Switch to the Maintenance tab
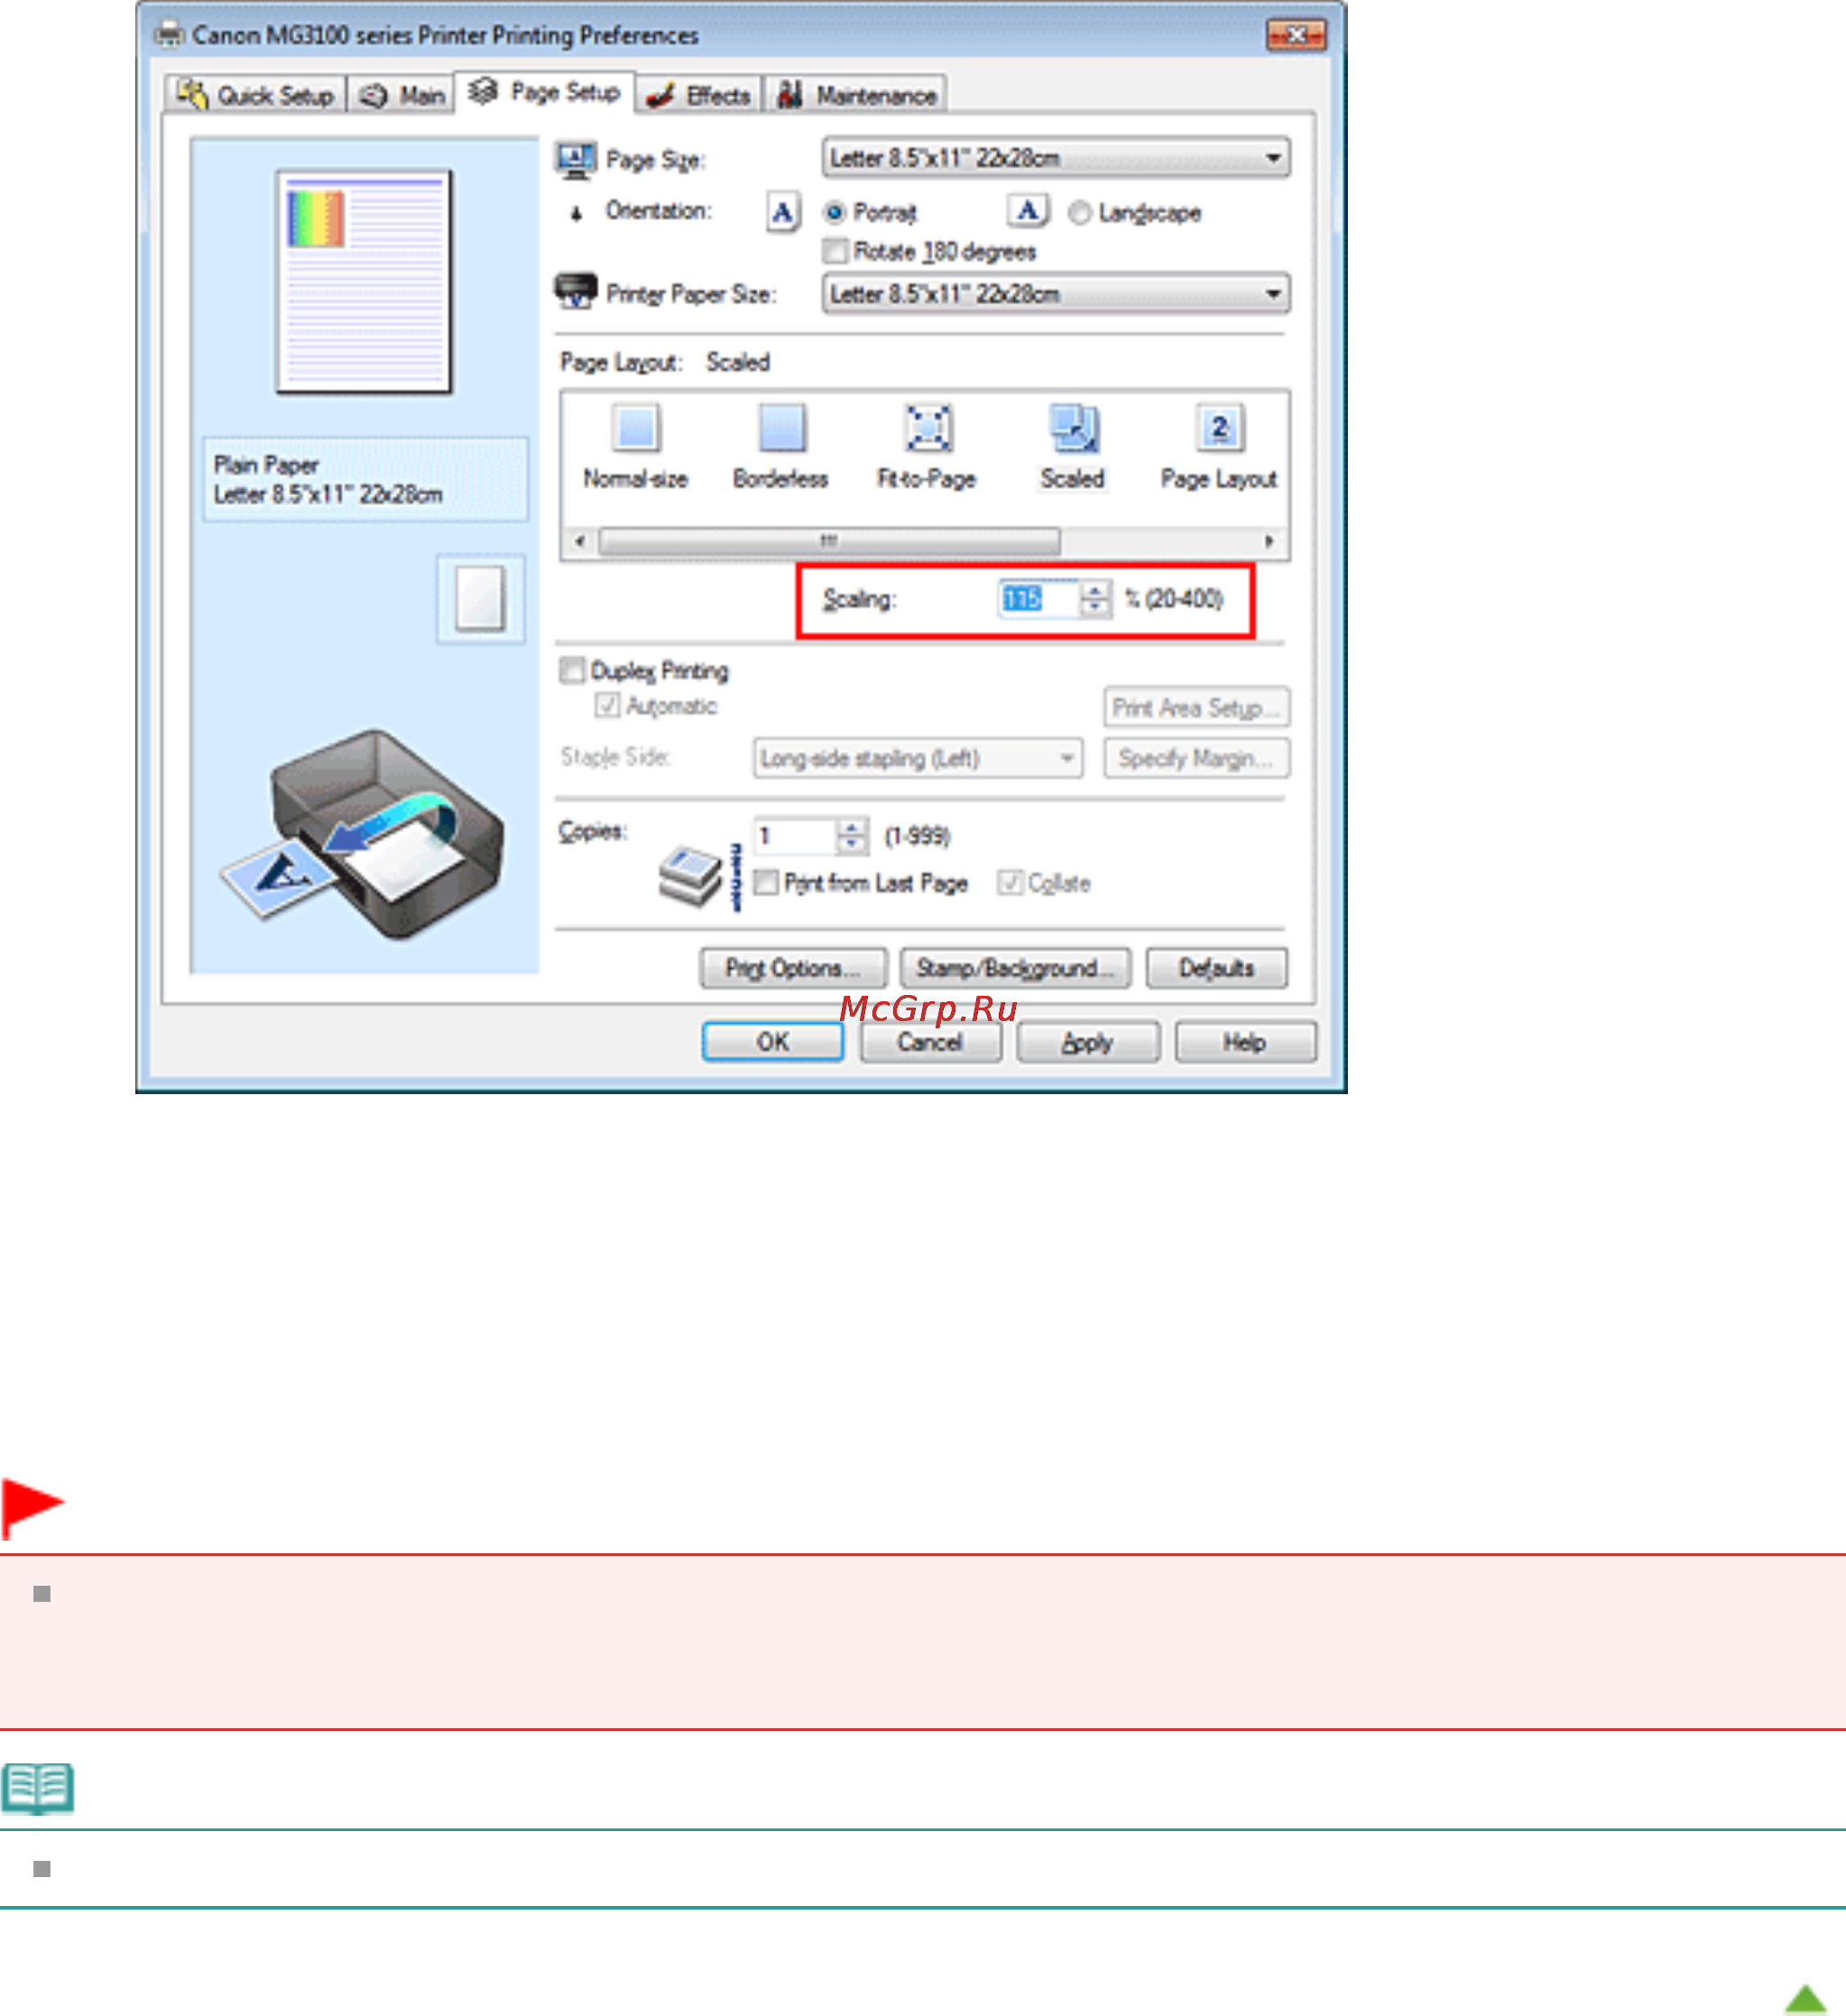The width and height of the screenshot is (1846, 2016). [x=857, y=95]
